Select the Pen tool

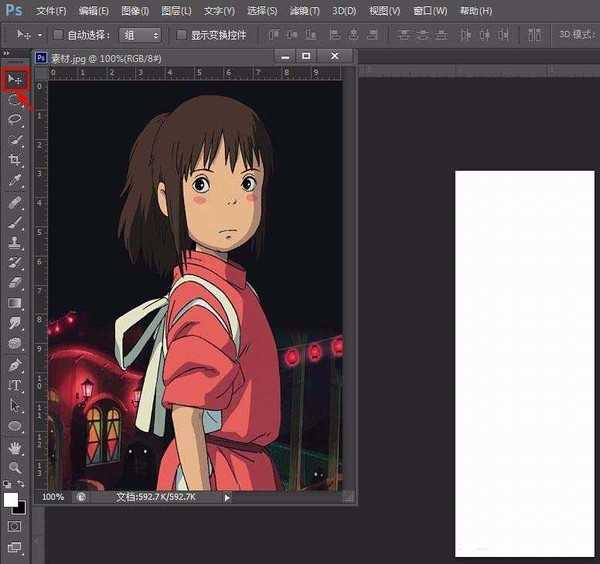[15, 365]
